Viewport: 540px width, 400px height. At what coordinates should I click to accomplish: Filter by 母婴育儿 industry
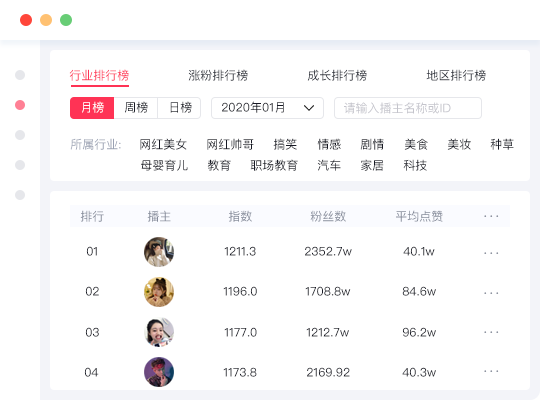point(164,165)
